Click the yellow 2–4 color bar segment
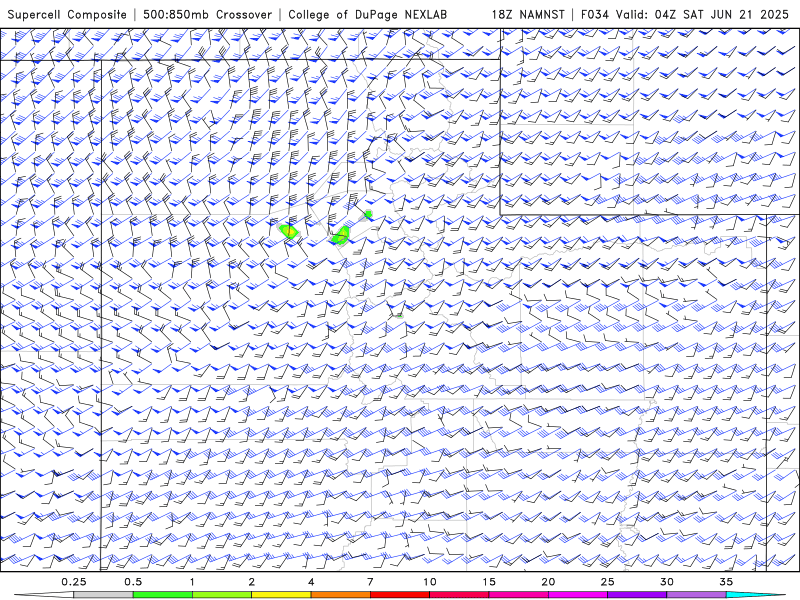 click(x=281, y=595)
